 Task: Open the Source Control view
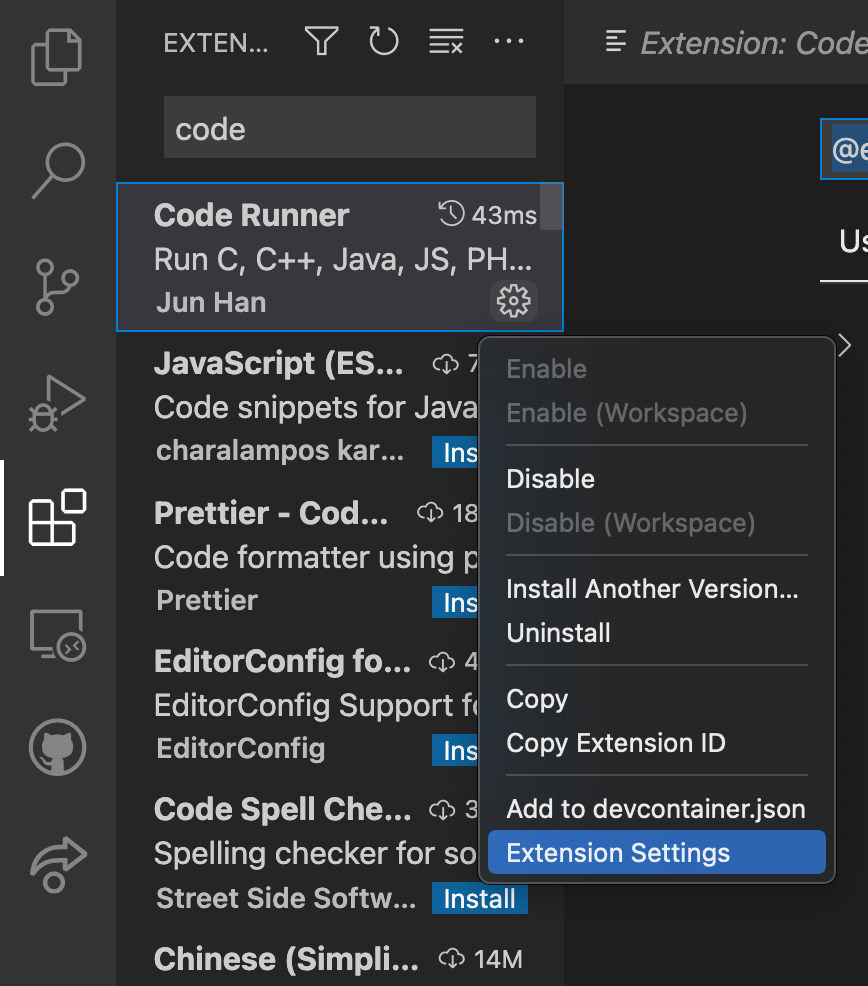57,287
